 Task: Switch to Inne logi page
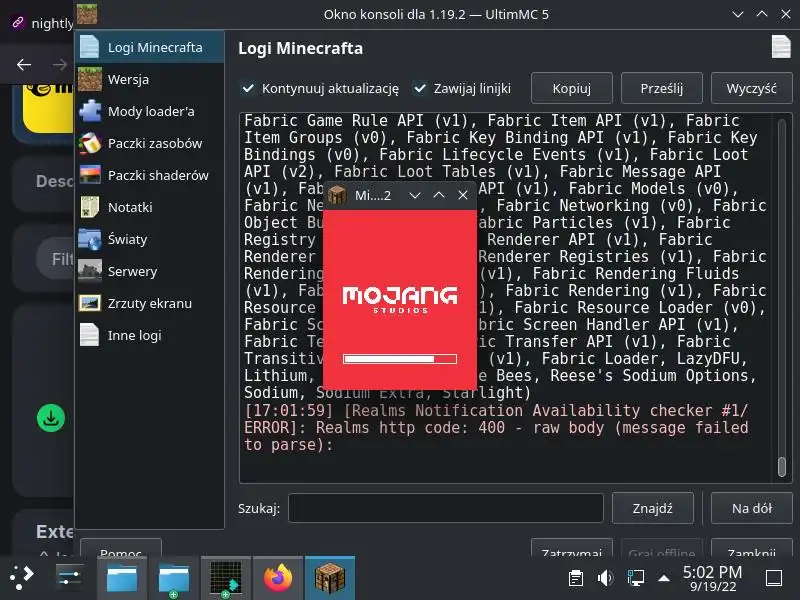click(x=149, y=335)
